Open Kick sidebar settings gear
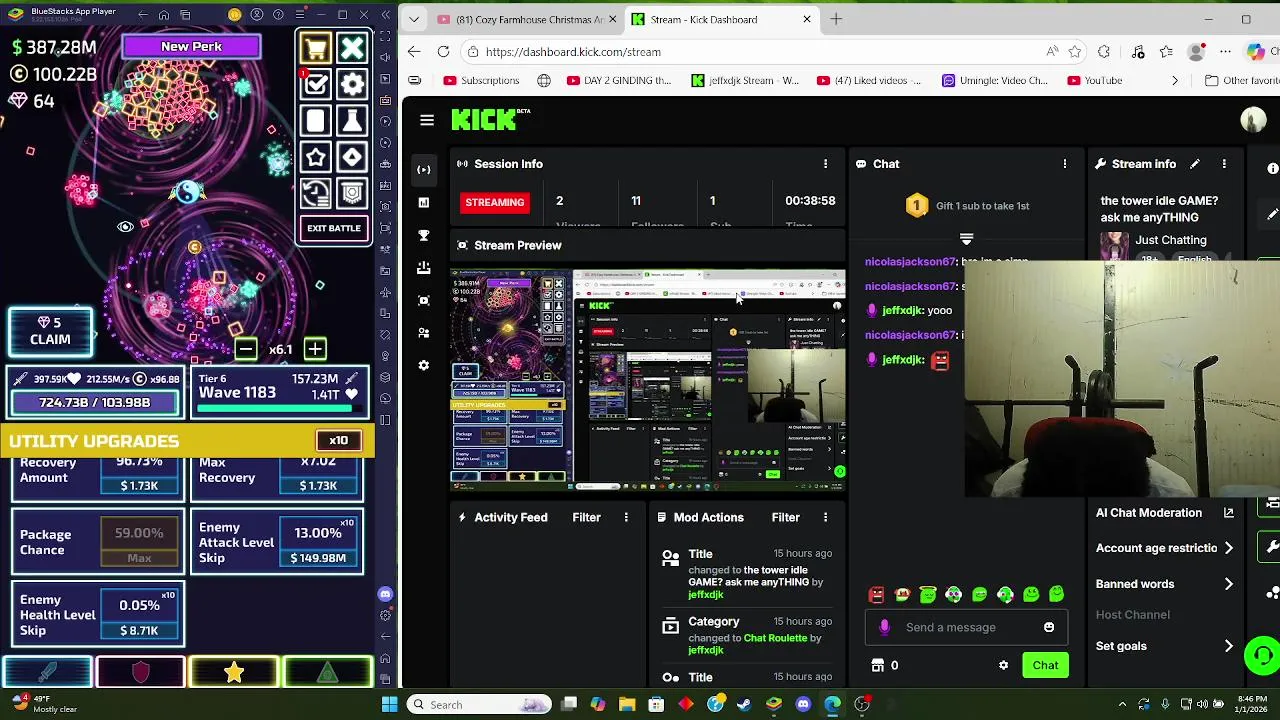The width and height of the screenshot is (1280, 720). point(424,365)
